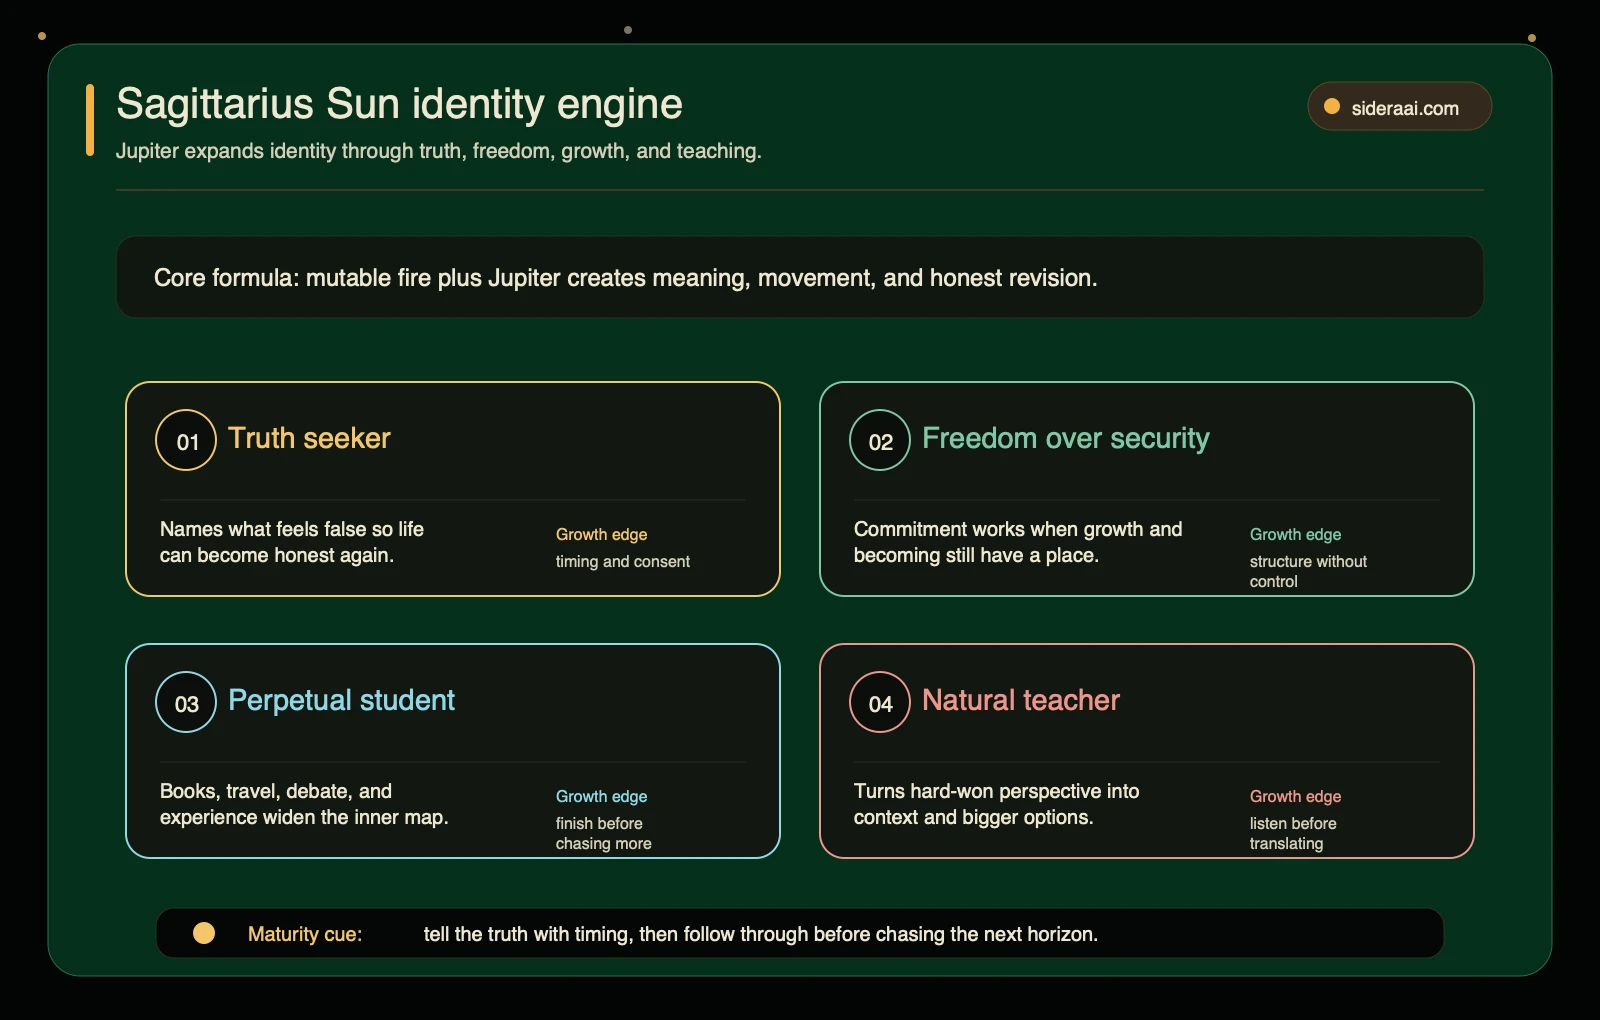Viewport: 1600px width, 1020px height.
Task: Click the 'Sagittarius Sun identity engine' heading
Action: pyautogui.click(x=399, y=104)
